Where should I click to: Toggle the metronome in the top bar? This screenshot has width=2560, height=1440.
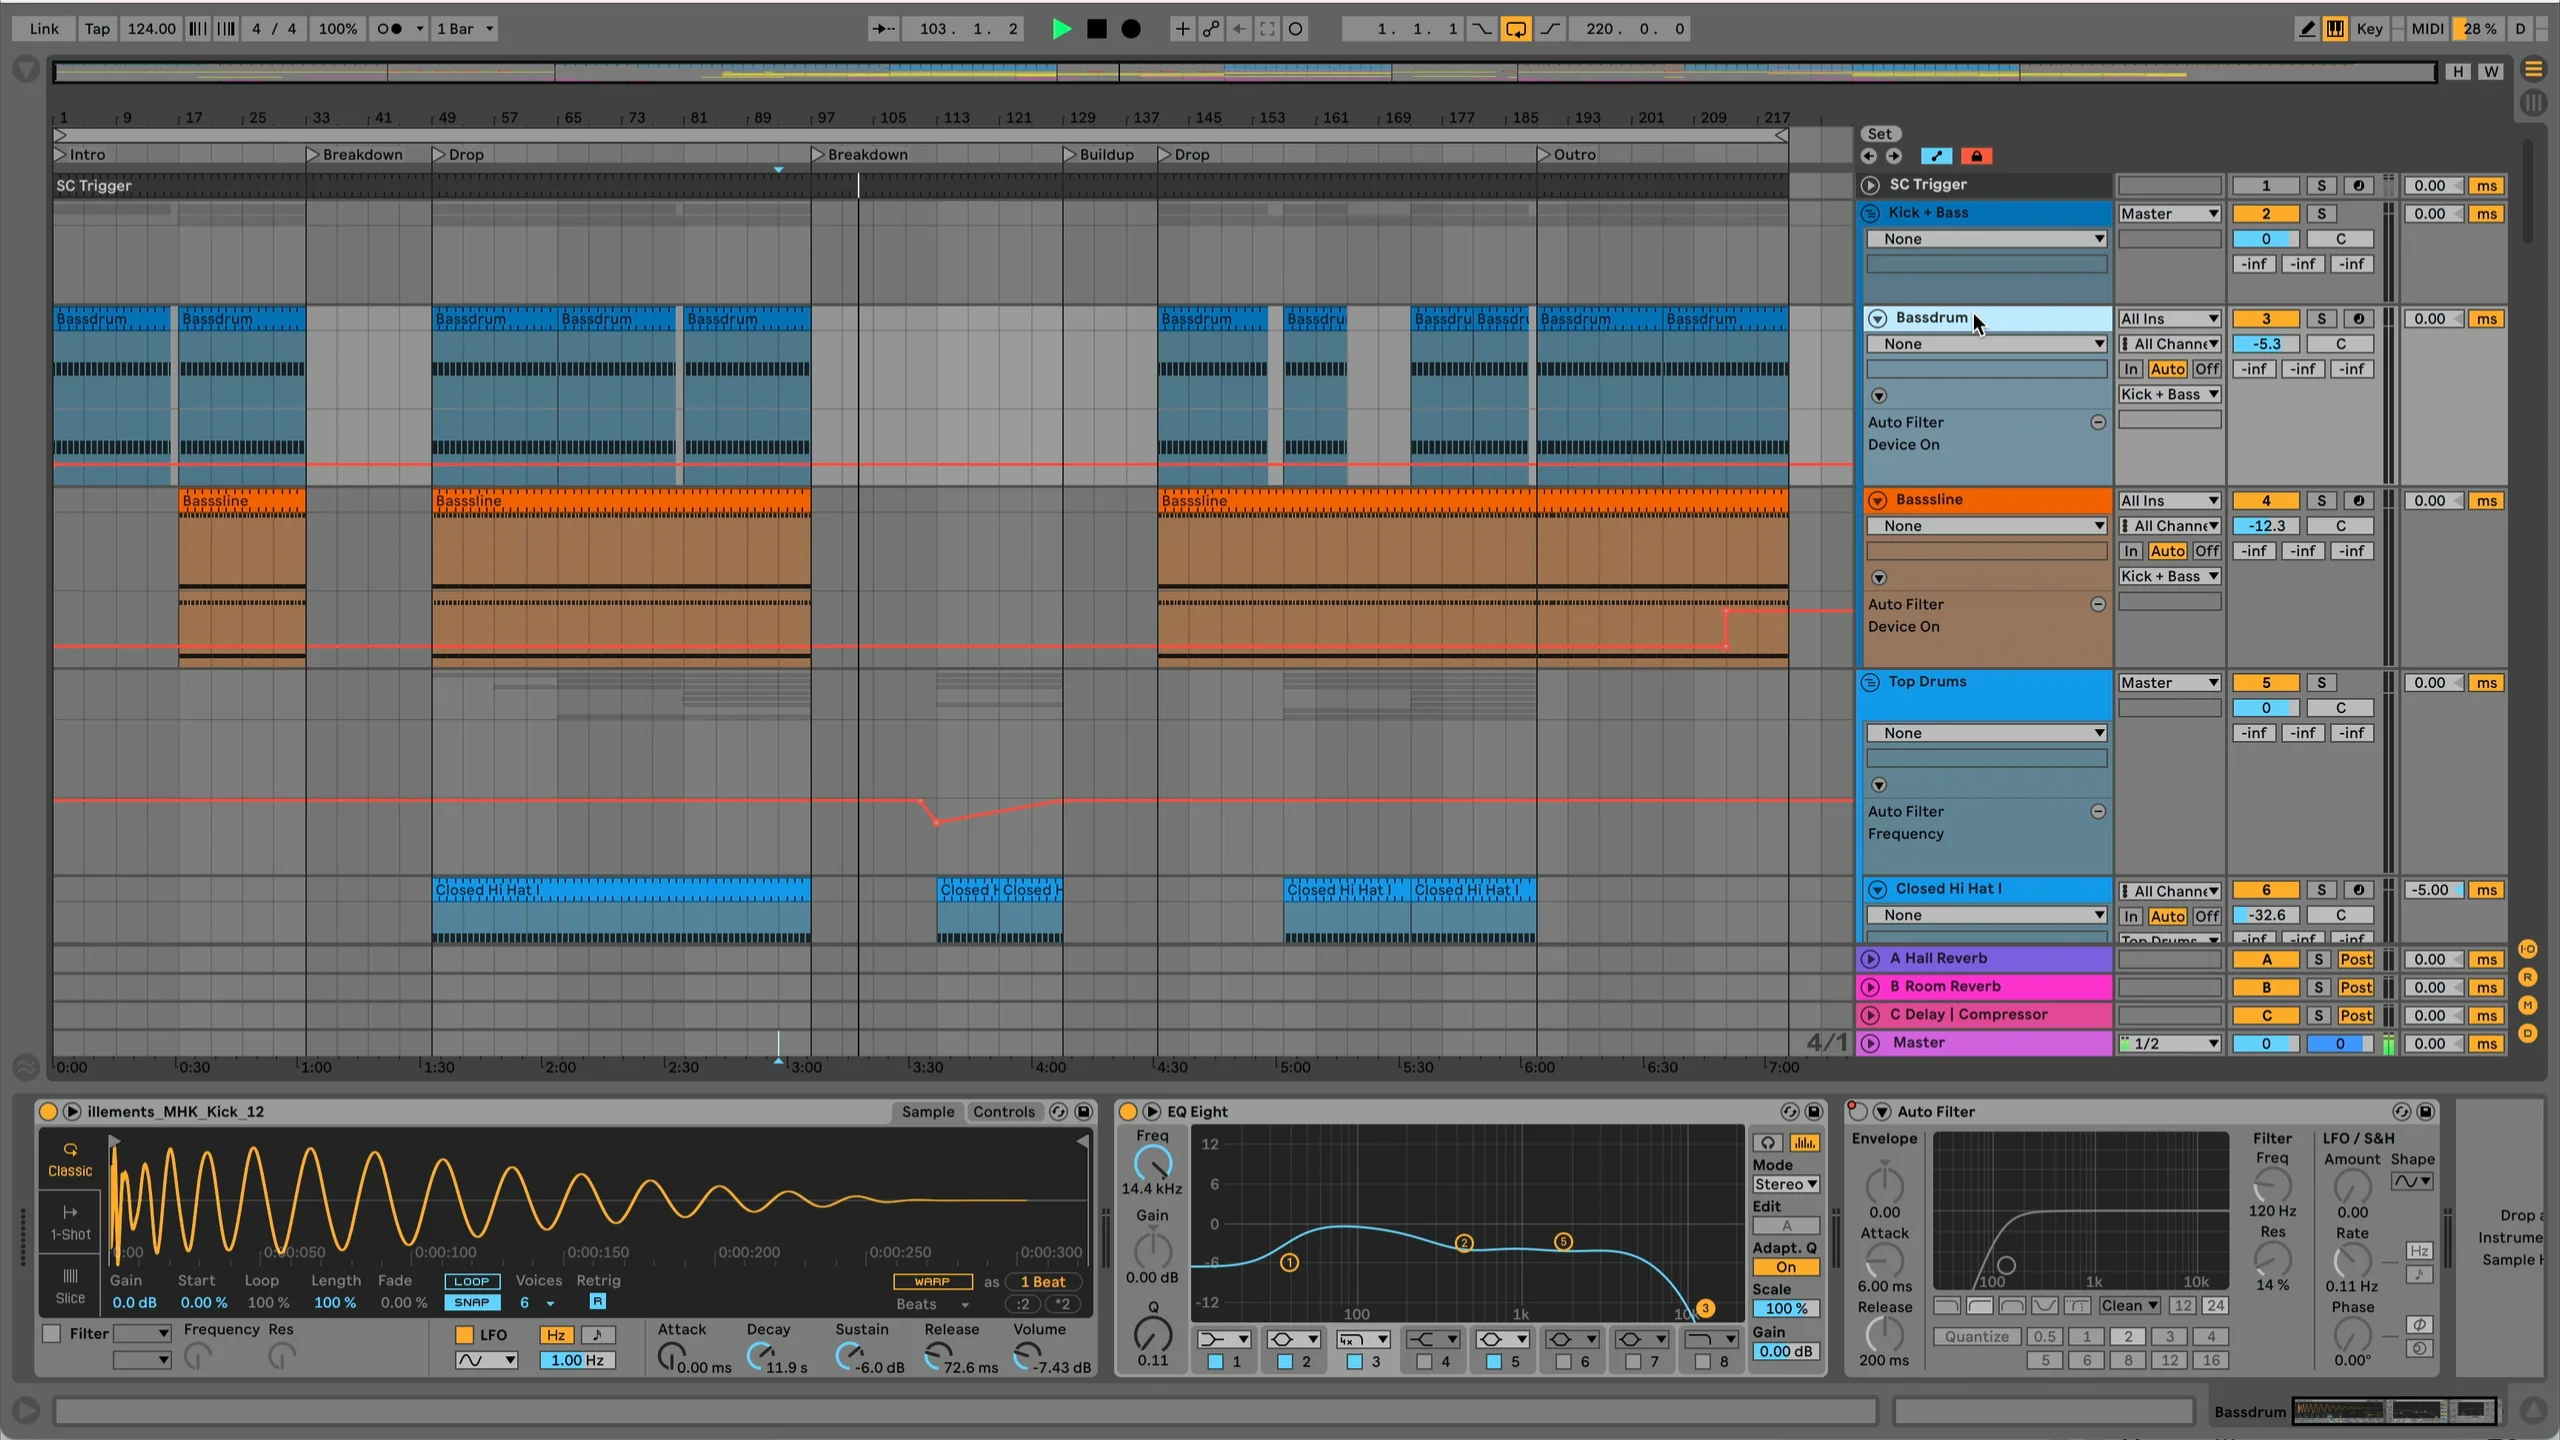(x=390, y=29)
